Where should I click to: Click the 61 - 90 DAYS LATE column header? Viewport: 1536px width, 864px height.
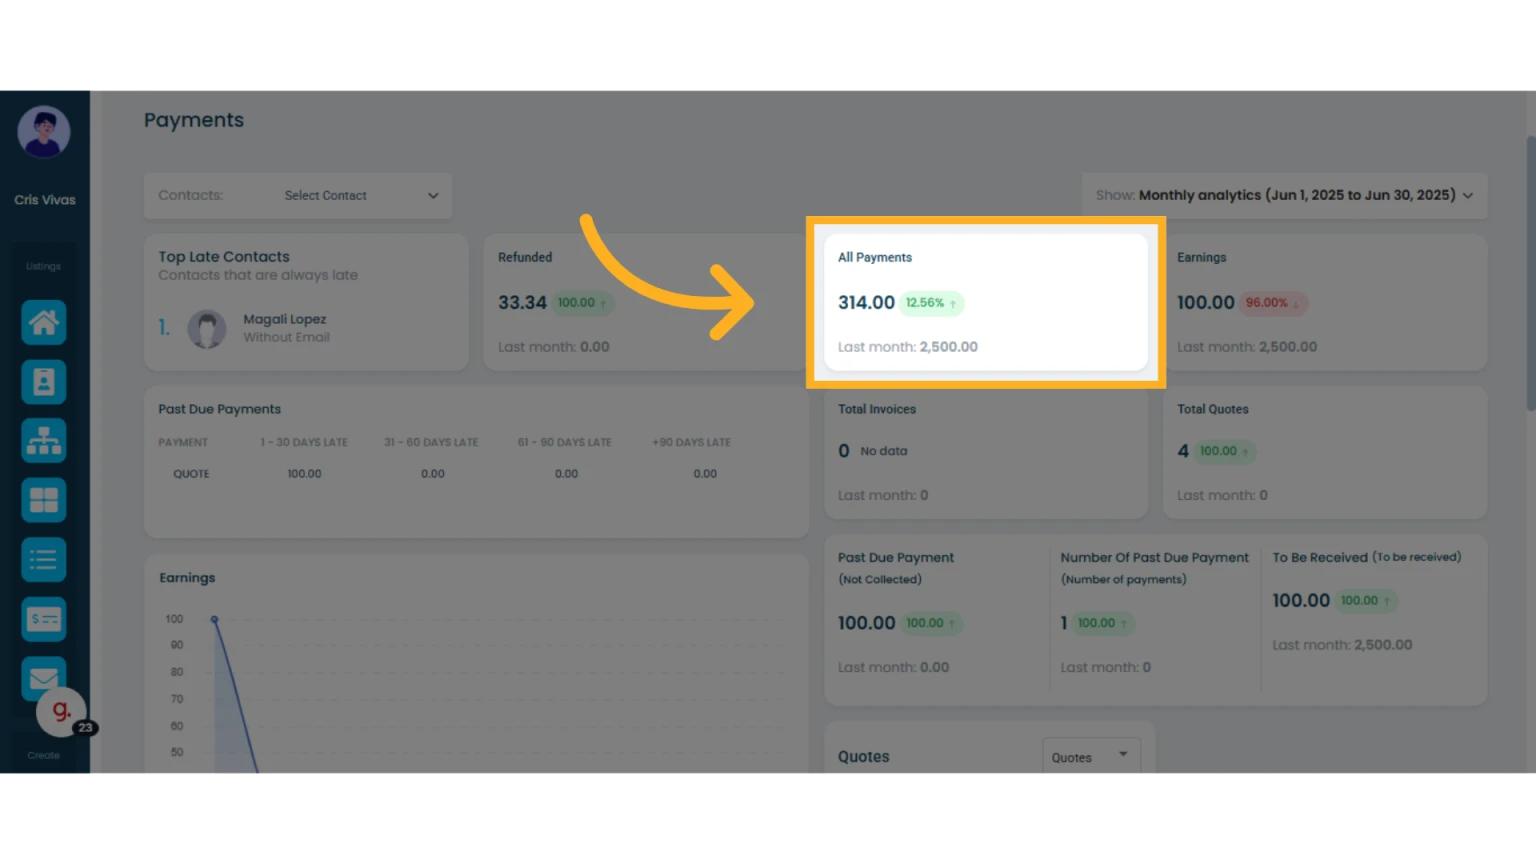pyautogui.click(x=565, y=442)
